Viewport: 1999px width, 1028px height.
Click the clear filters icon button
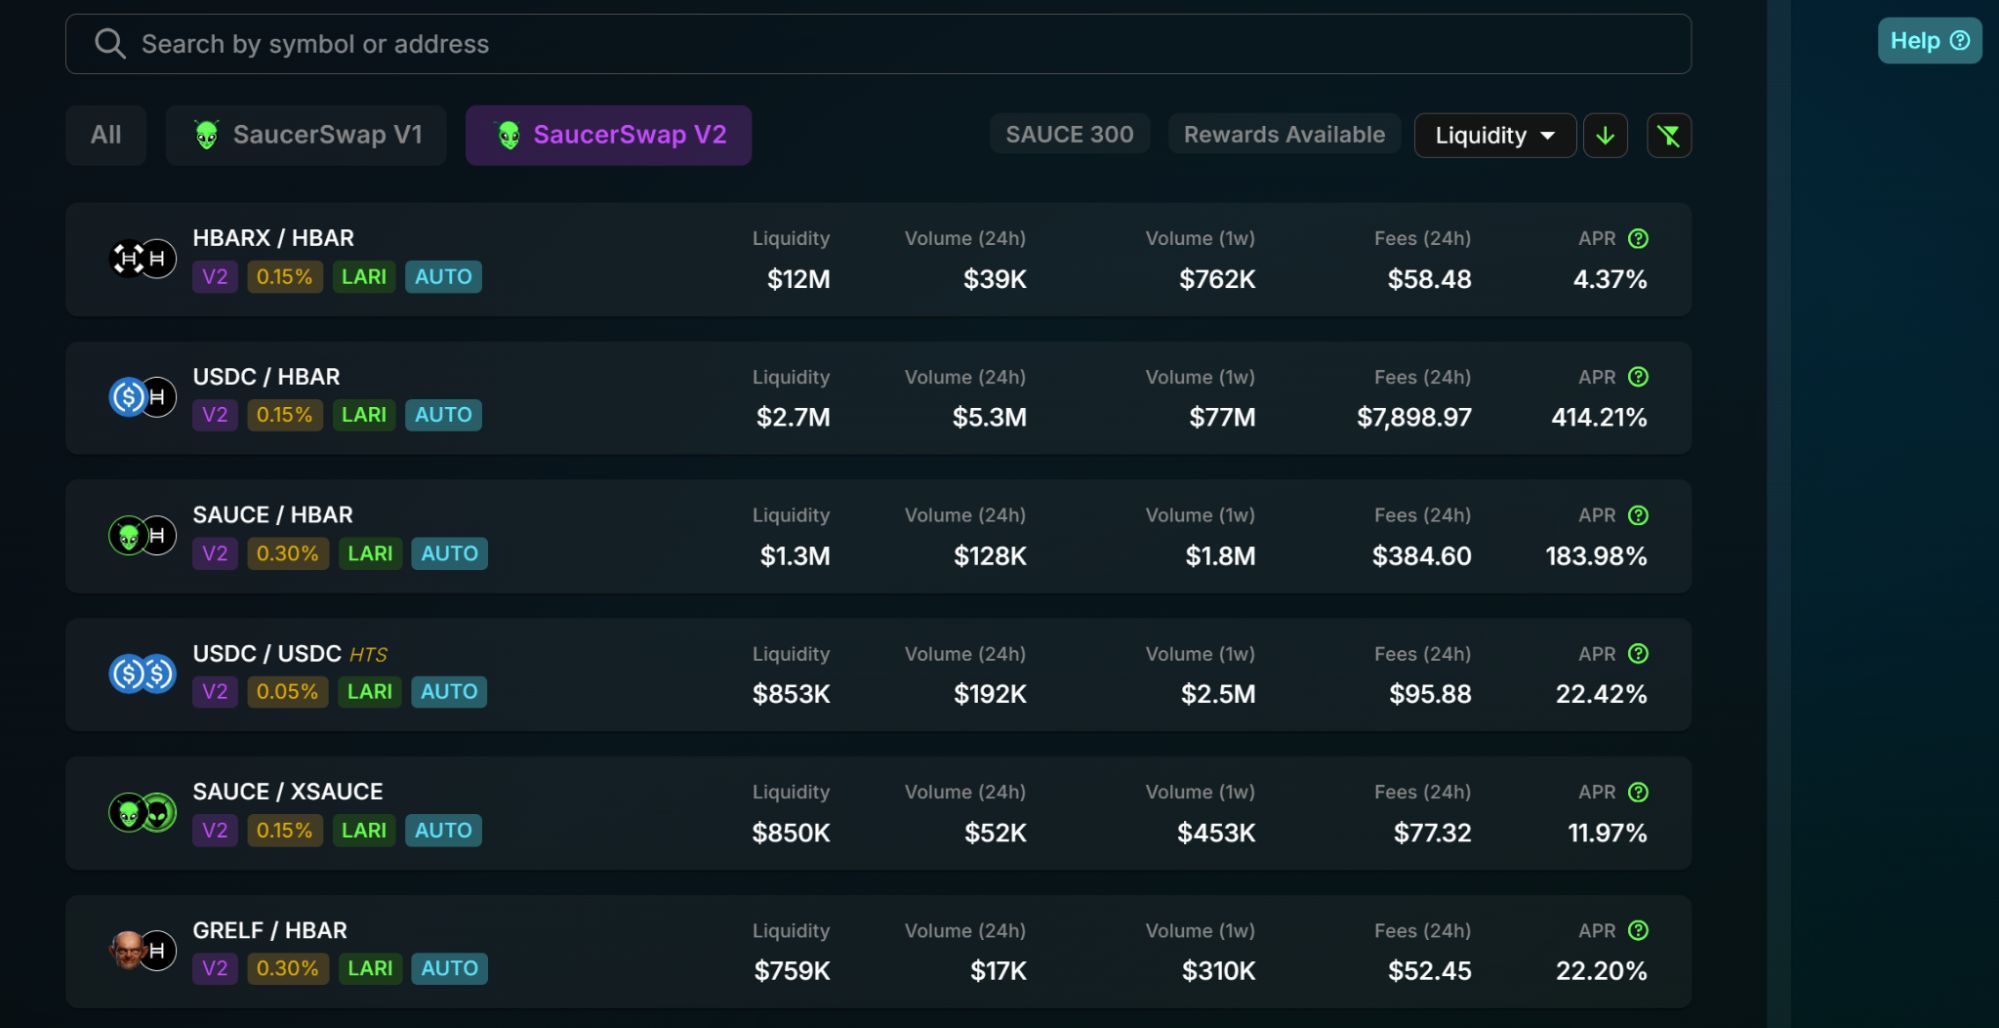[x=1669, y=136]
